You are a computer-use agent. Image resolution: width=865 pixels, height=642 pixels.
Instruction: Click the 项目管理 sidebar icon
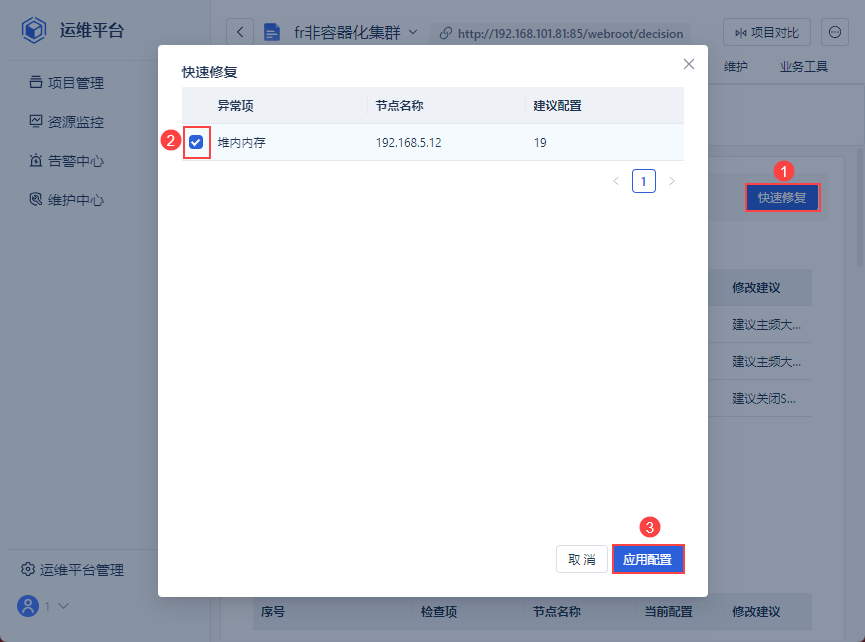point(36,82)
